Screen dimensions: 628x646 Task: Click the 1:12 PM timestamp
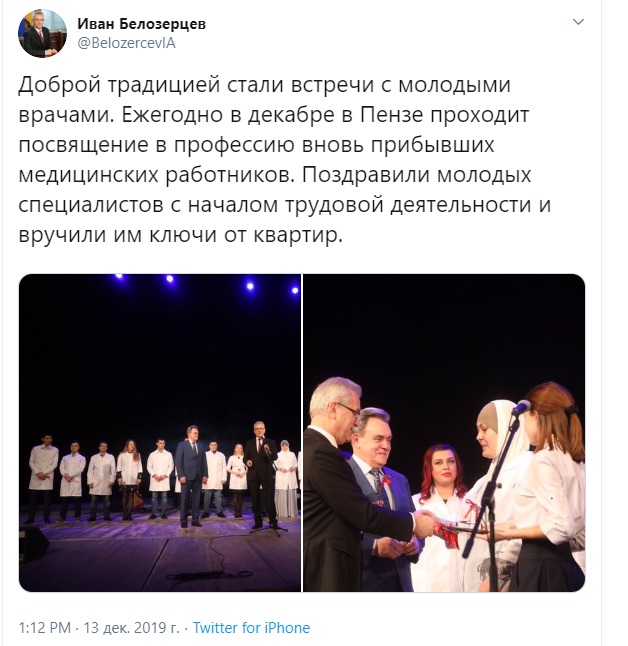pyautogui.click(x=45, y=627)
